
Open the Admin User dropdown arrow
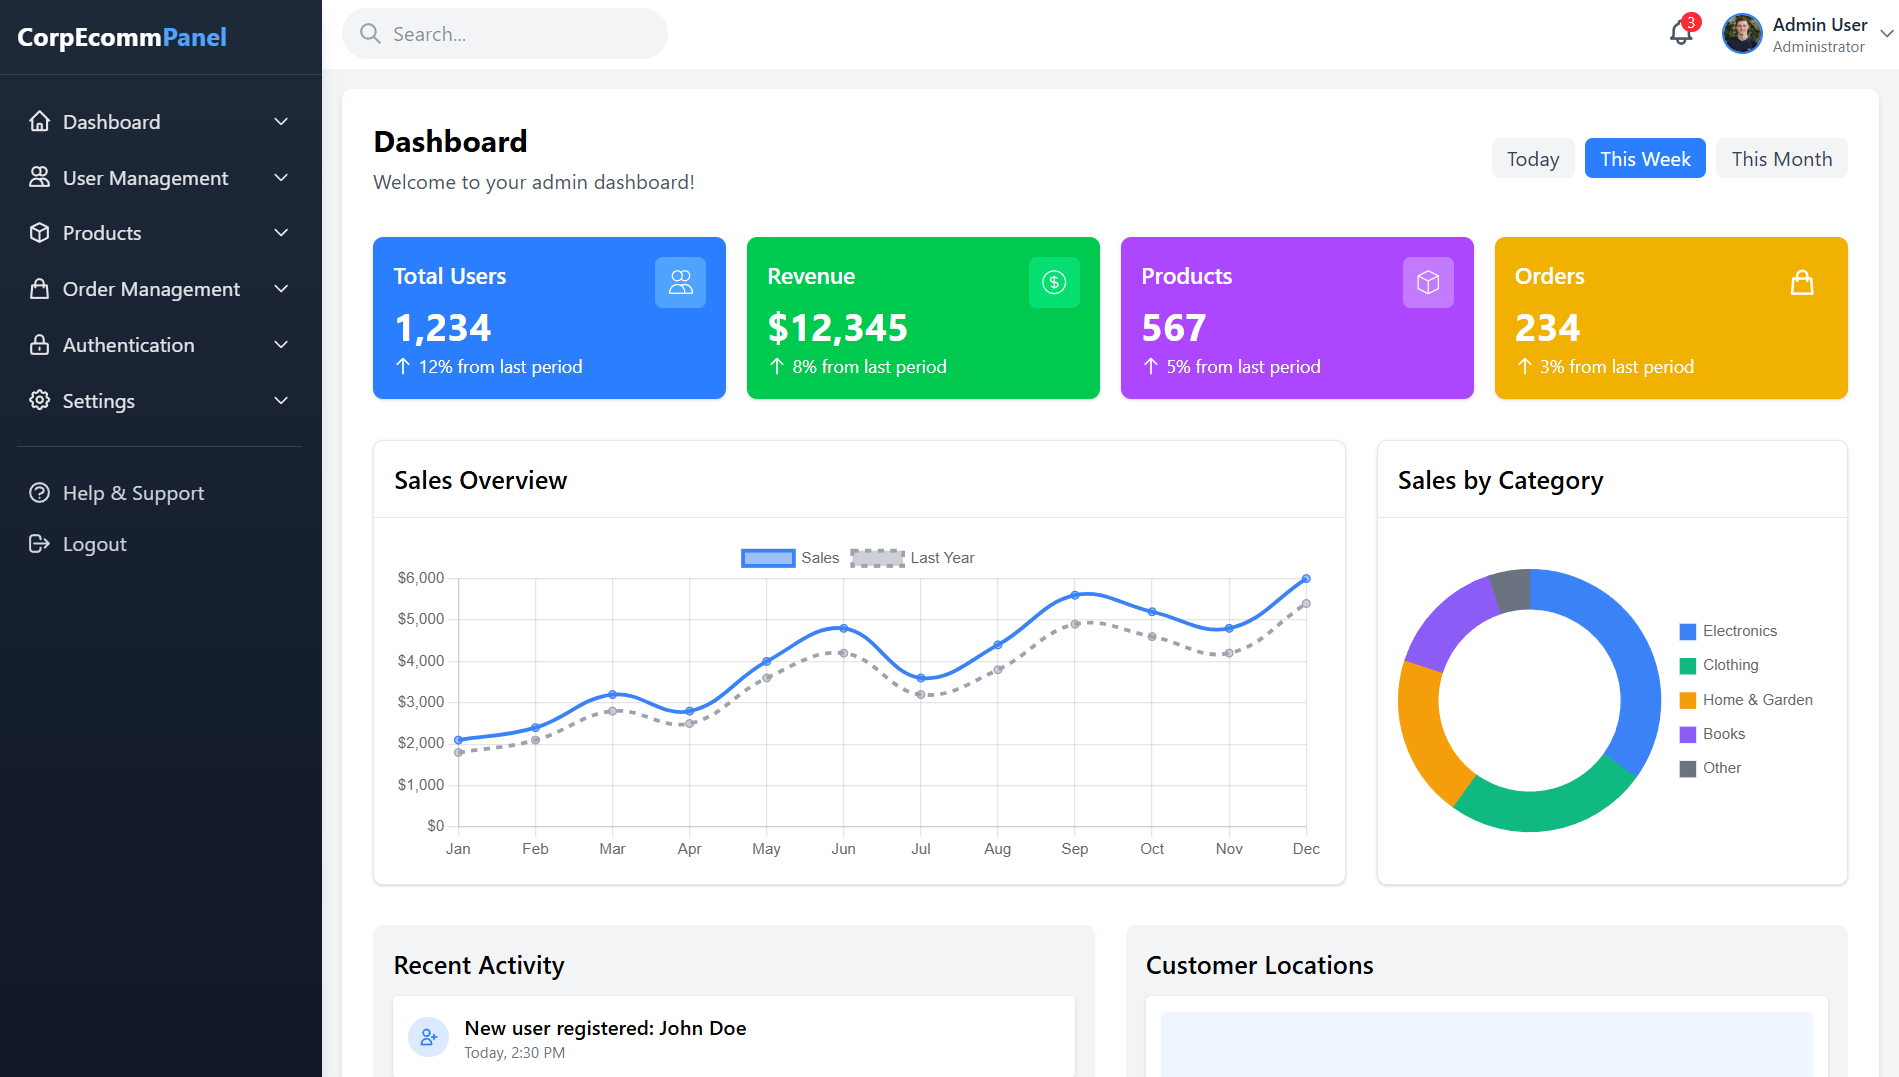pos(1886,34)
